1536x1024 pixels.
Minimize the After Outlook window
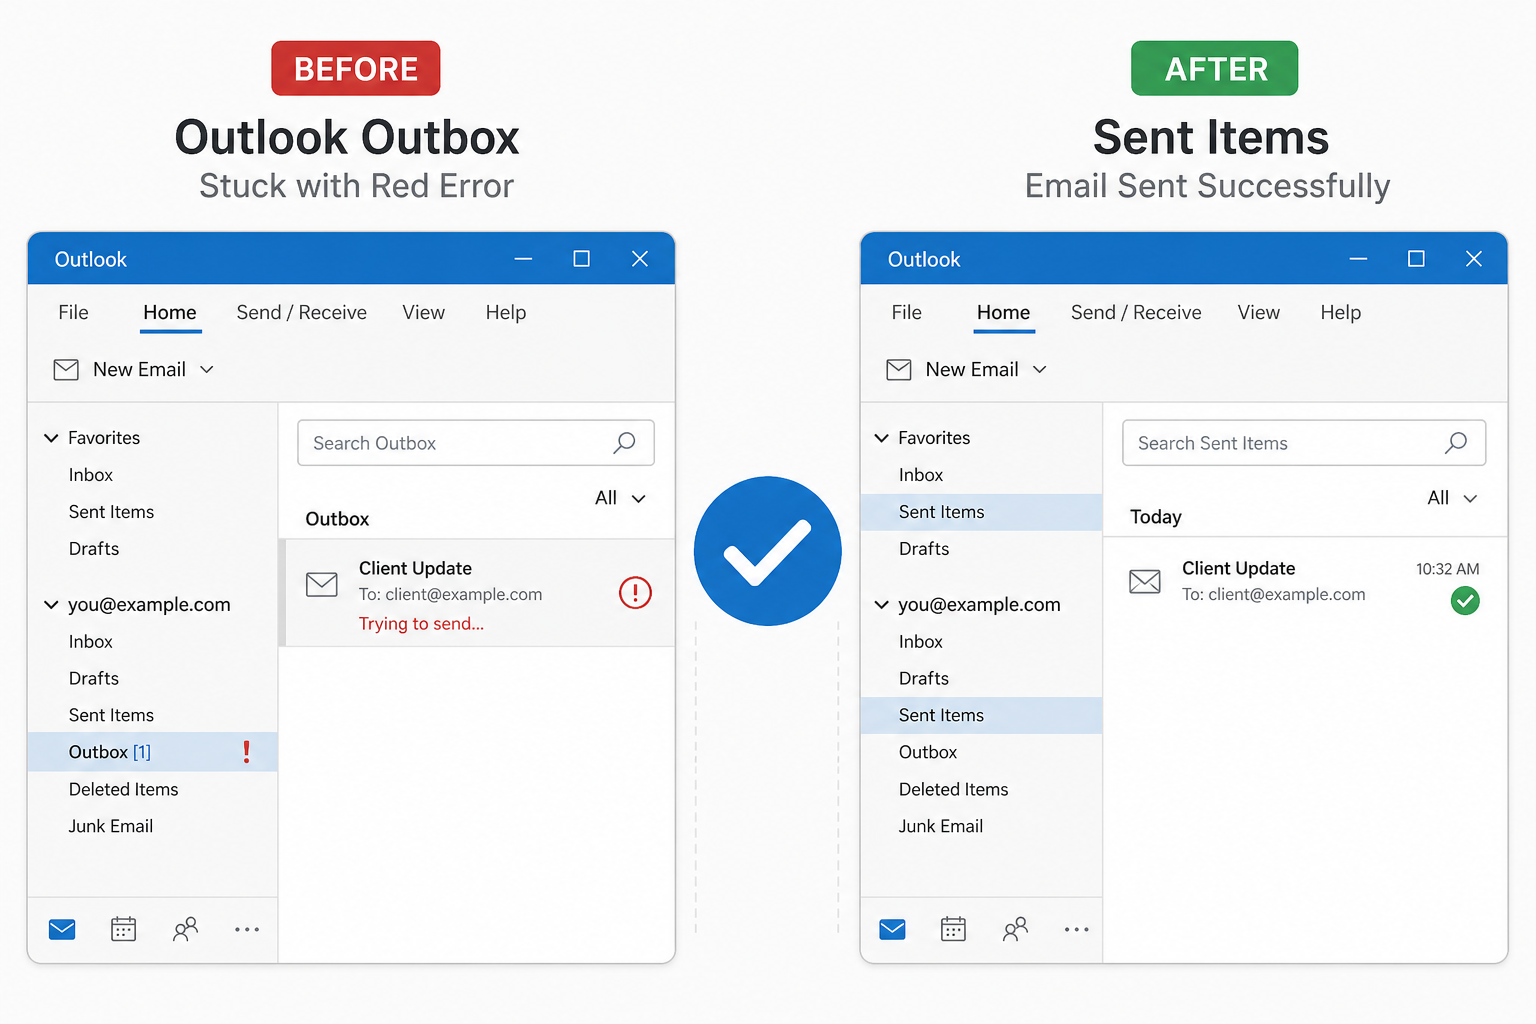[x=1358, y=259]
